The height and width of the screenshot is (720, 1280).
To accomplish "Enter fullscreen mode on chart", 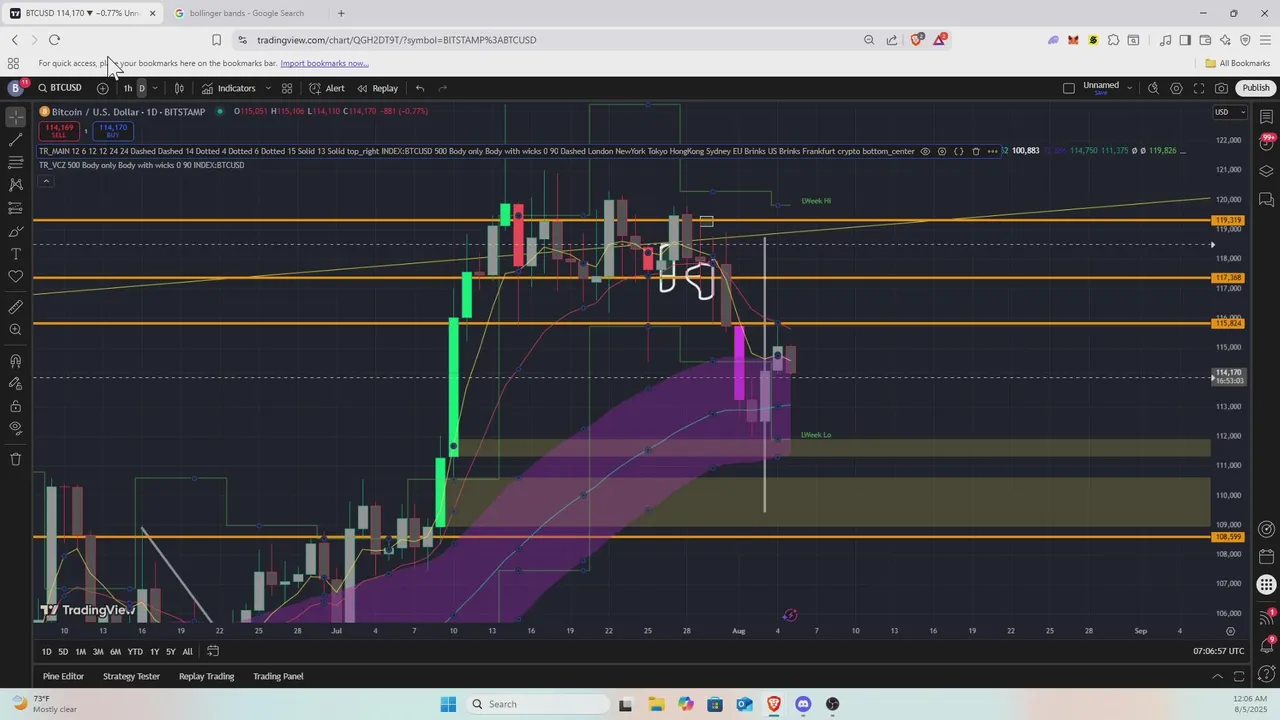I will coord(1199,88).
